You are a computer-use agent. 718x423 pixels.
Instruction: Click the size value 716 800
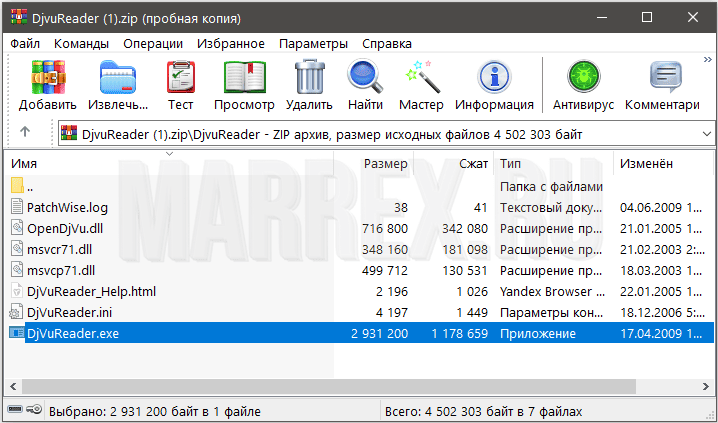click(385, 228)
